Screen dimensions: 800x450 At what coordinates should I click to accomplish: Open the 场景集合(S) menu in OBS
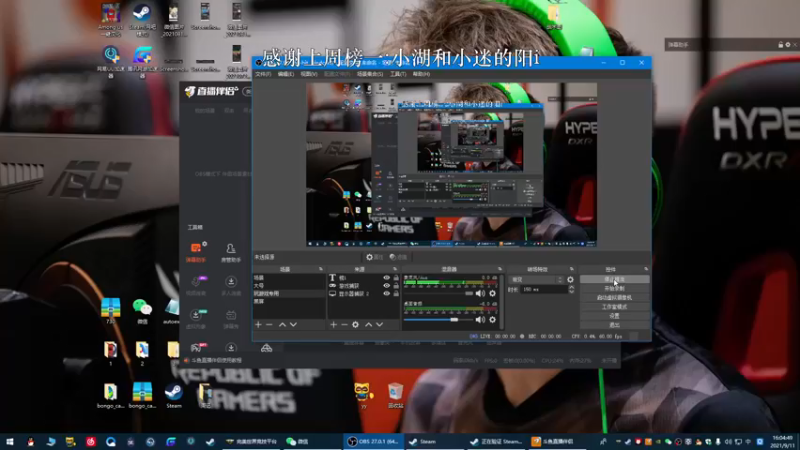click(370, 74)
